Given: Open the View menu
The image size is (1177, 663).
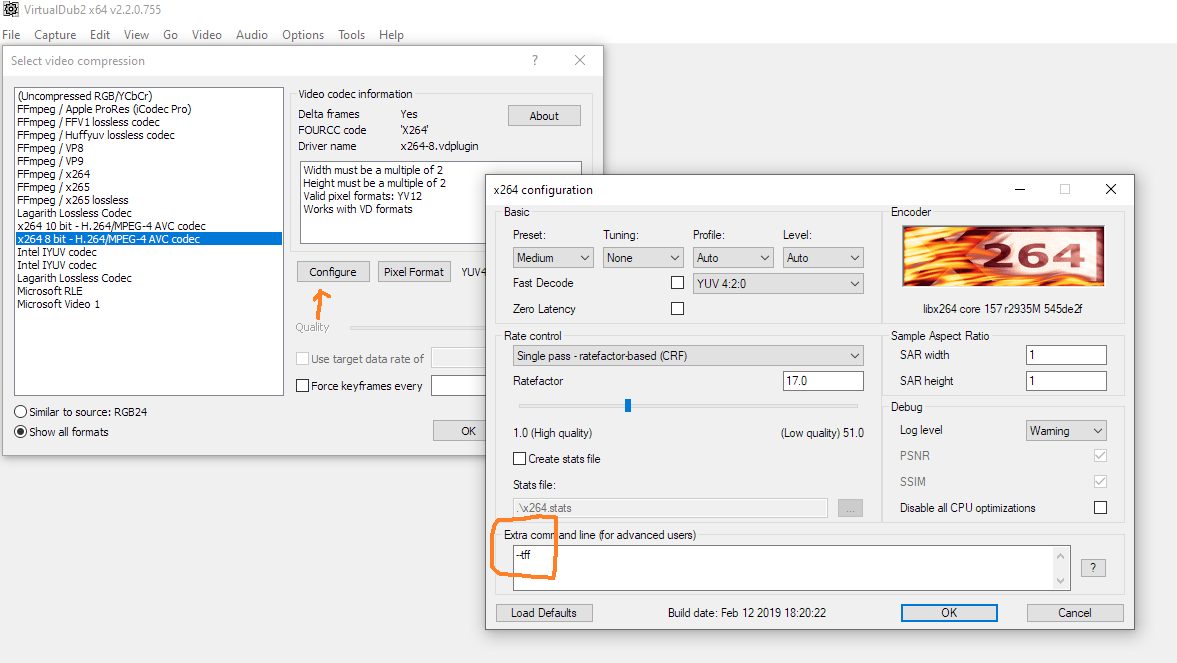Looking at the screenshot, I should 137,35.
